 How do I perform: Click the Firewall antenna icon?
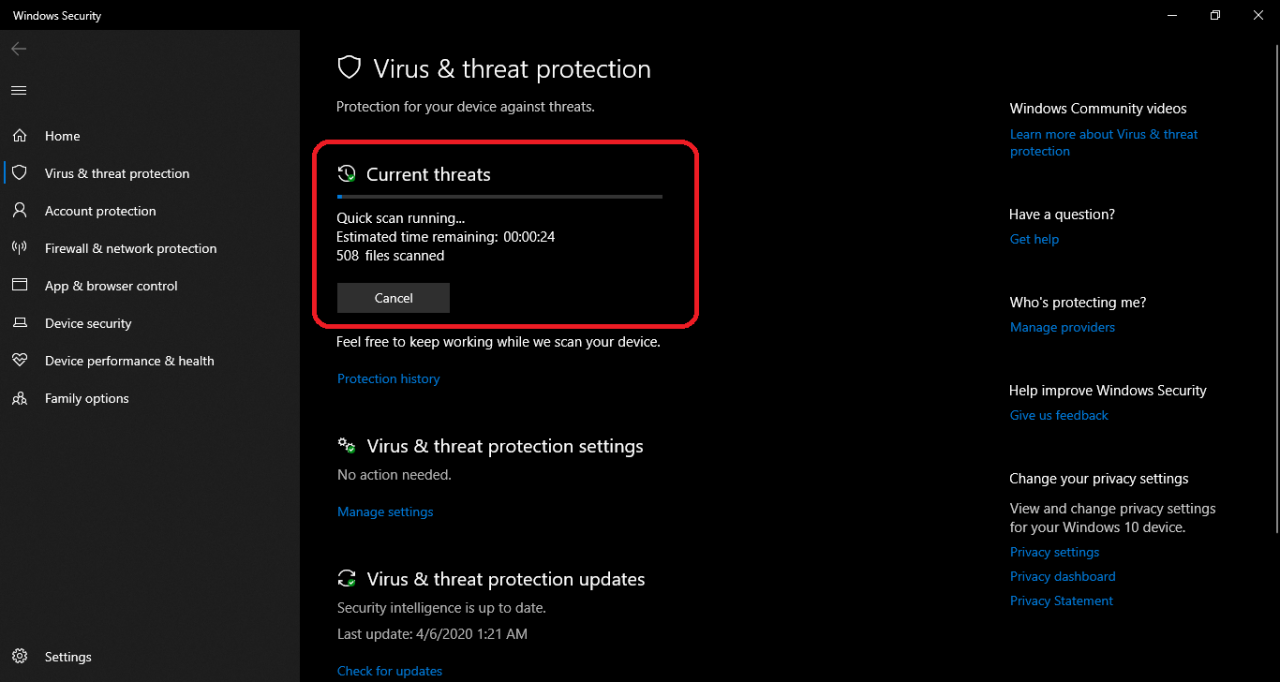pyautogui.click(x=19, y=248)
